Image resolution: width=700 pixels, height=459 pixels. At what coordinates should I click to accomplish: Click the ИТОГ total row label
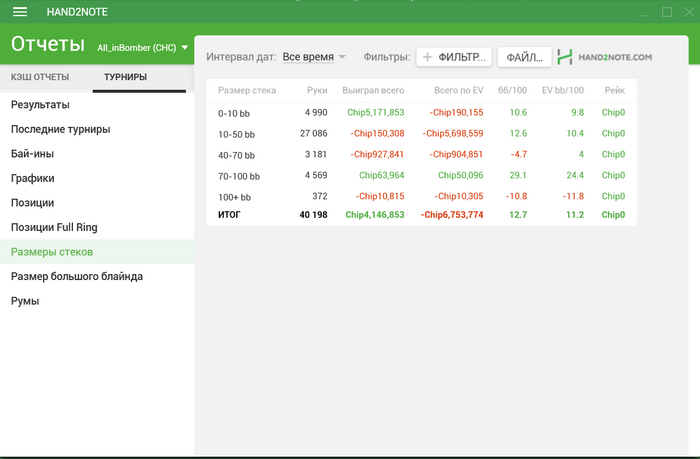point(229,215)
